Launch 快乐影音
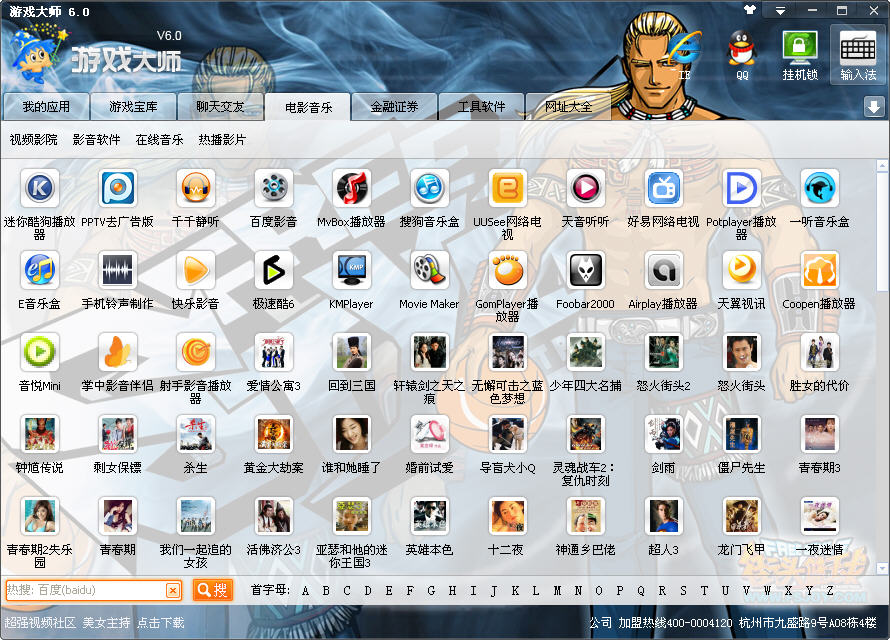This screenshot has width=890, height=640. pos(195,270)
